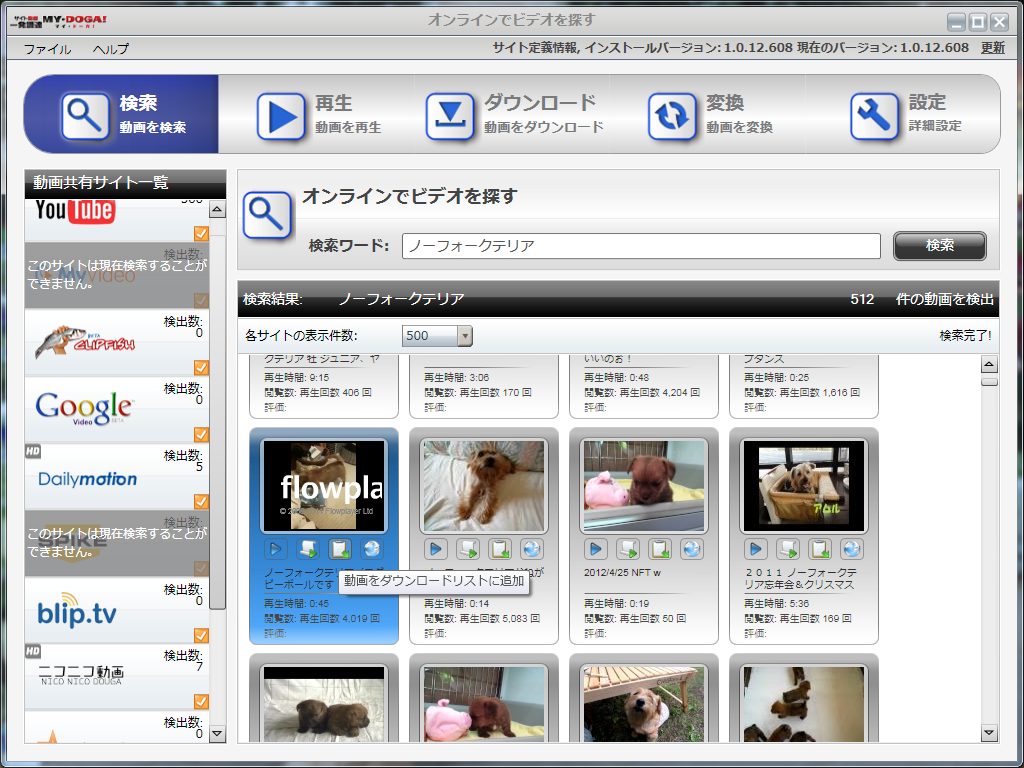1024x768 pixels.
Task: Play the 5:36 ノーフォークテリア忘年会 video
Action: point(756,549)
